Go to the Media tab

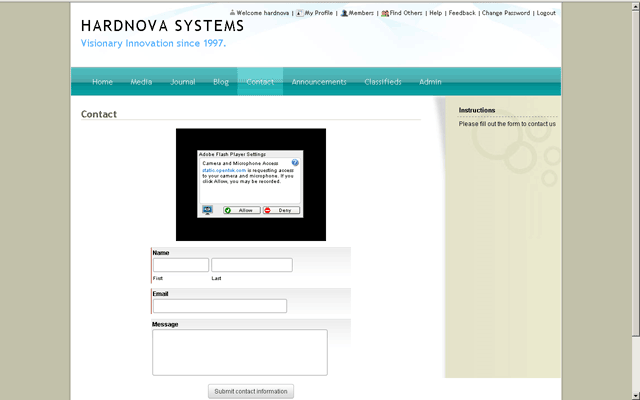(x=141, y=82)
